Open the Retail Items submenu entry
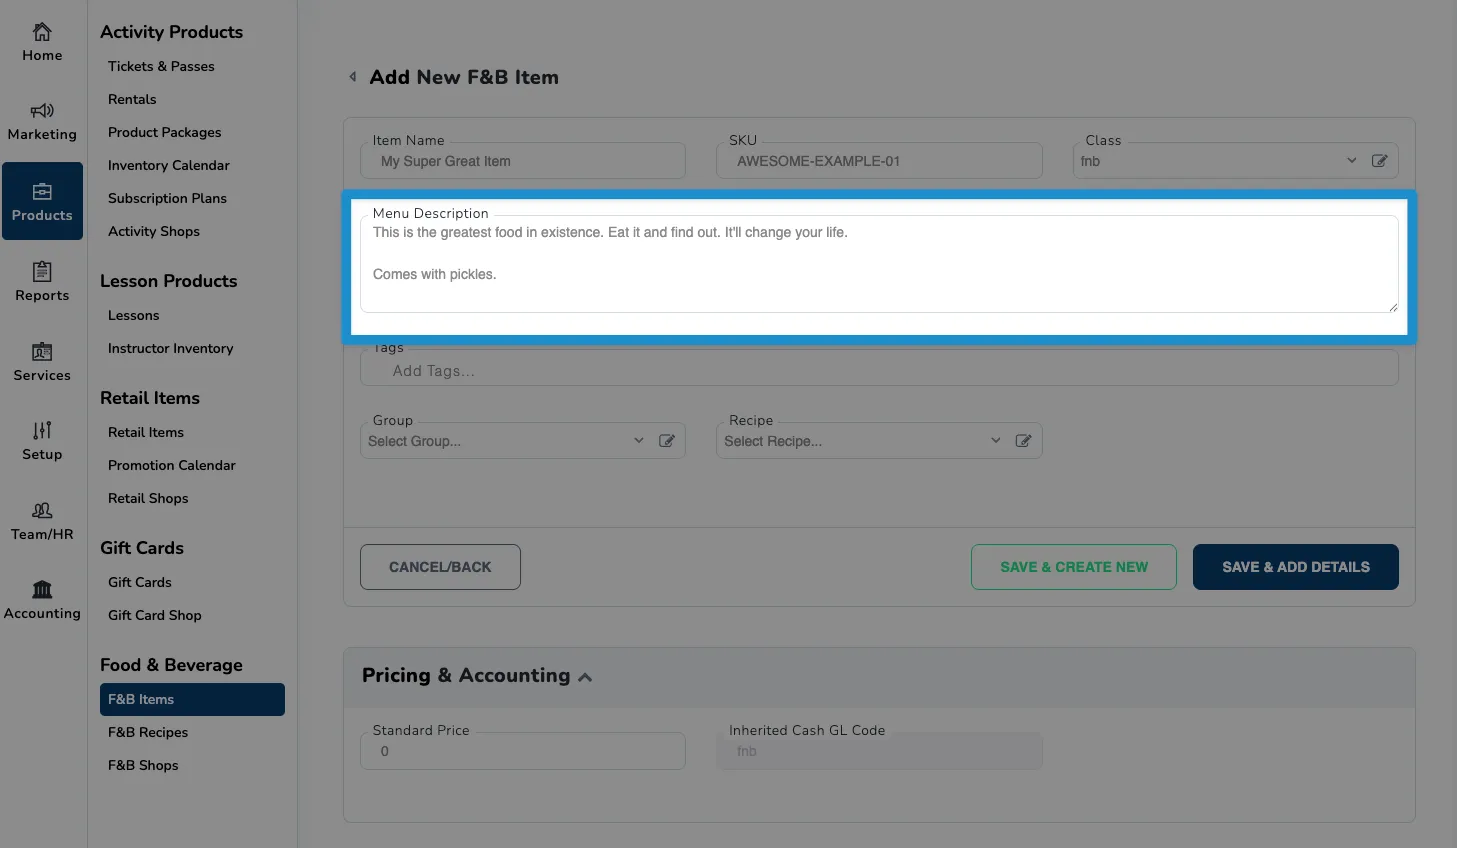The width and height of the screenshot is (1457, 848). coord(146,432)
